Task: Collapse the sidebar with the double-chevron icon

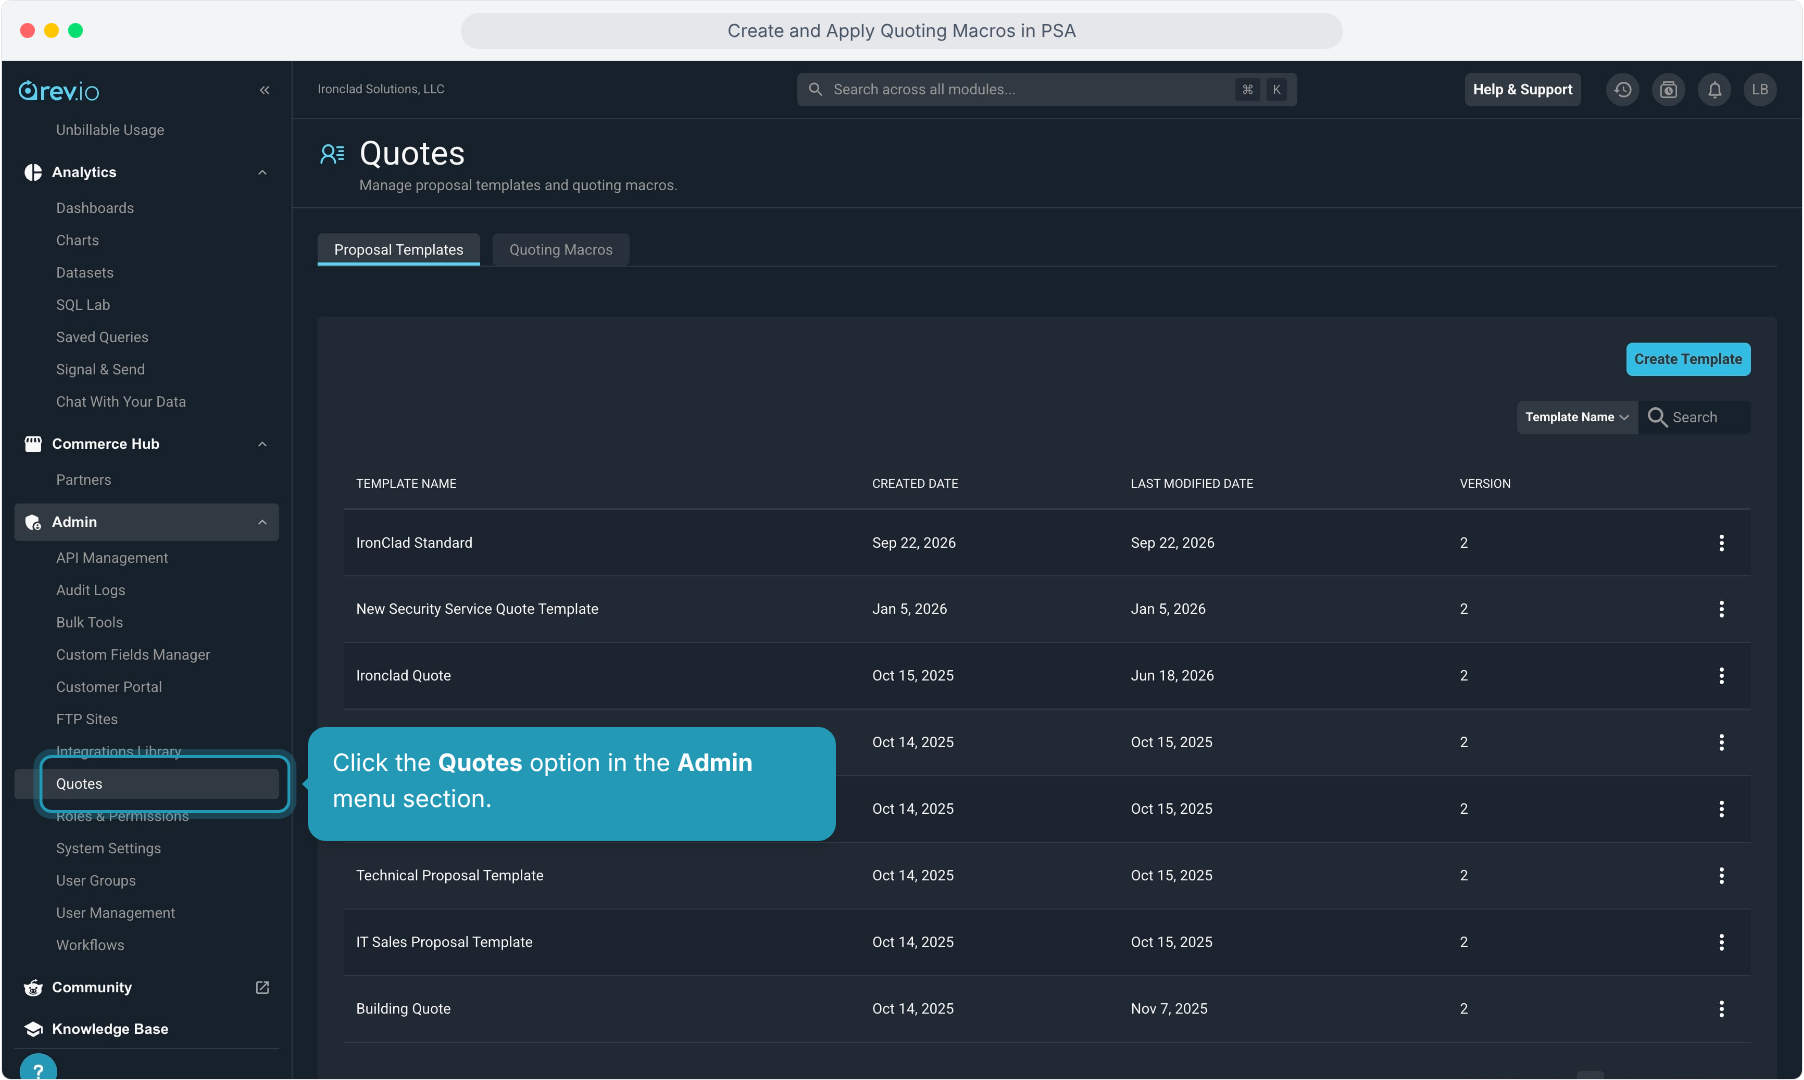Action: click(265, 90)
